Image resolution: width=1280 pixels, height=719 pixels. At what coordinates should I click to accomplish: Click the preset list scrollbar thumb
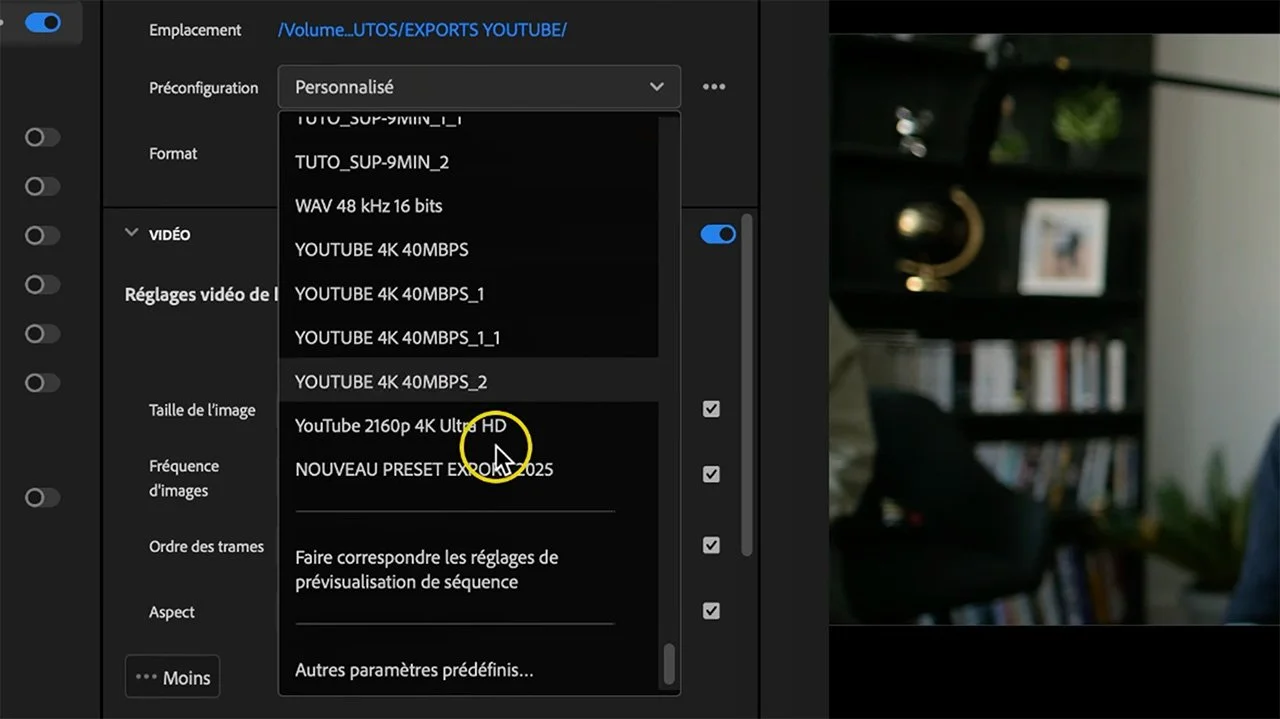coord(669,664)
